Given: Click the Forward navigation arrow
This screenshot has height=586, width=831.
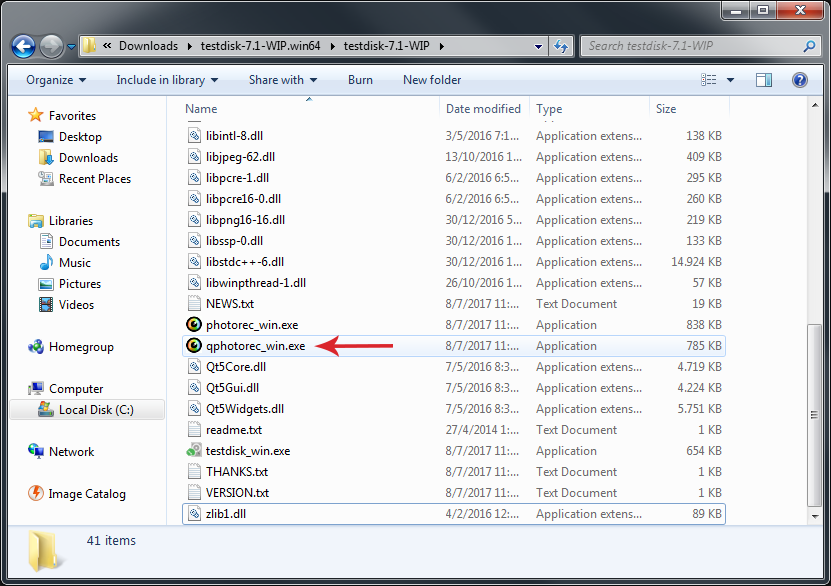Looking at the screenshot, I should pyautogui.click(x=51, y=47).
